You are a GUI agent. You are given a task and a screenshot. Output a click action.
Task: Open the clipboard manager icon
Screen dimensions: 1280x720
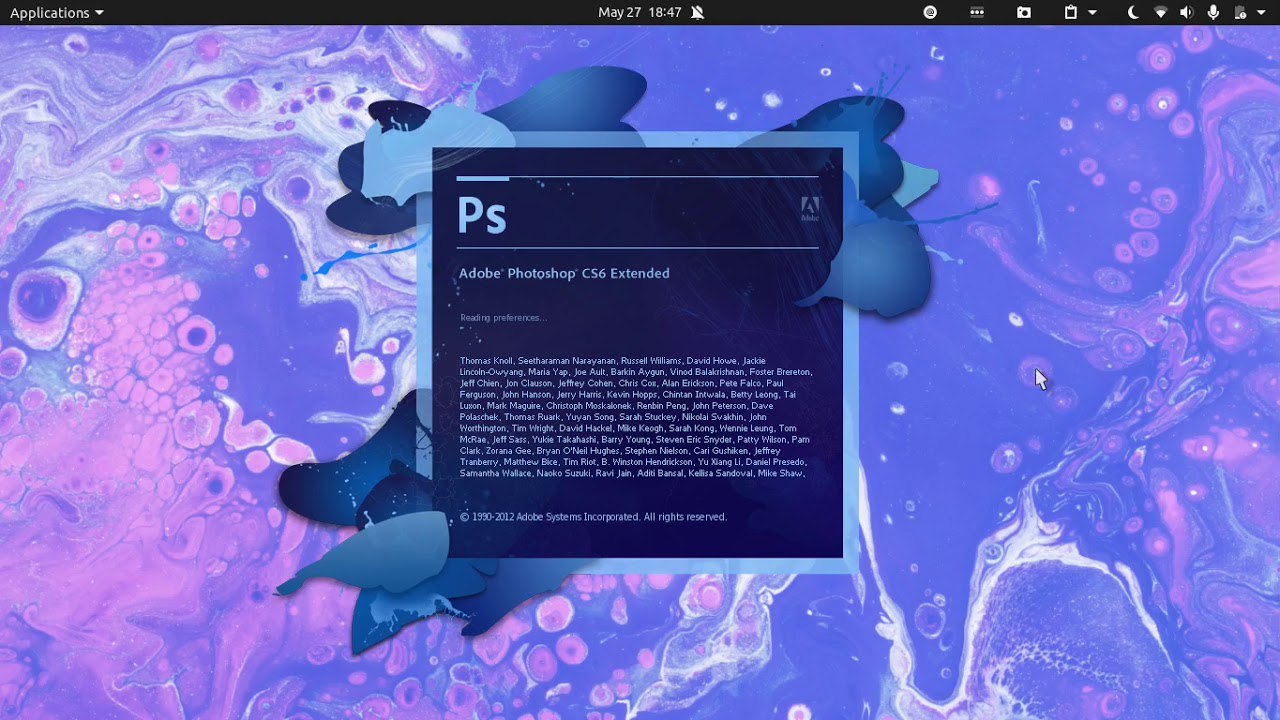pos(1071,12)
